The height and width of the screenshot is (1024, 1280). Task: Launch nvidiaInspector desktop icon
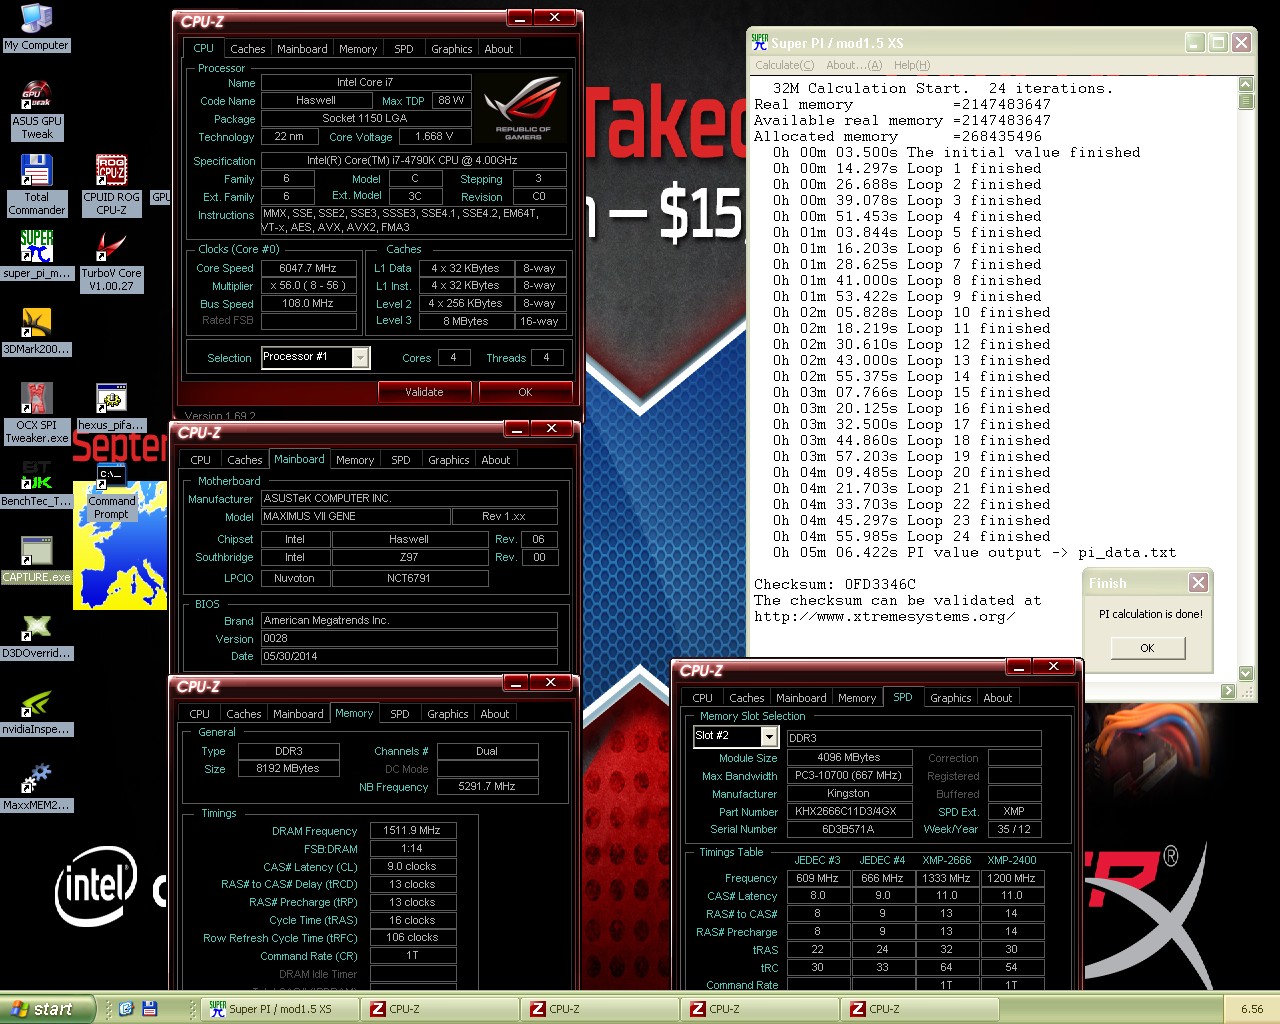(37, 711)
